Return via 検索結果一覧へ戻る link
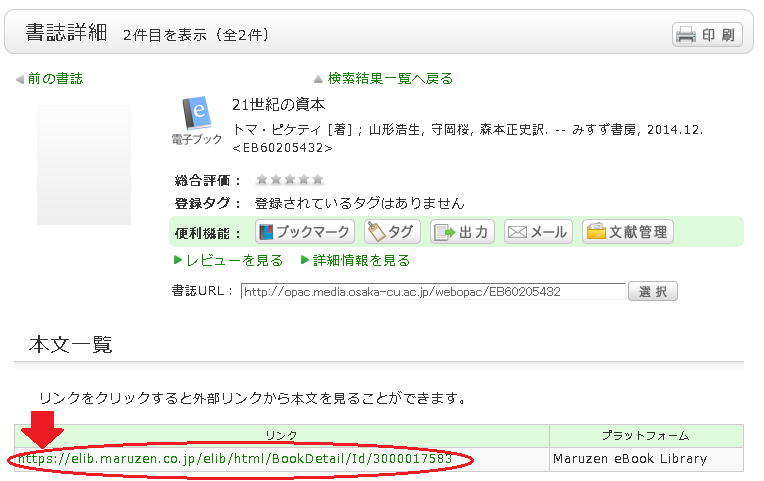The width and height of the screenshot is (764, 481). click(390, 78)
